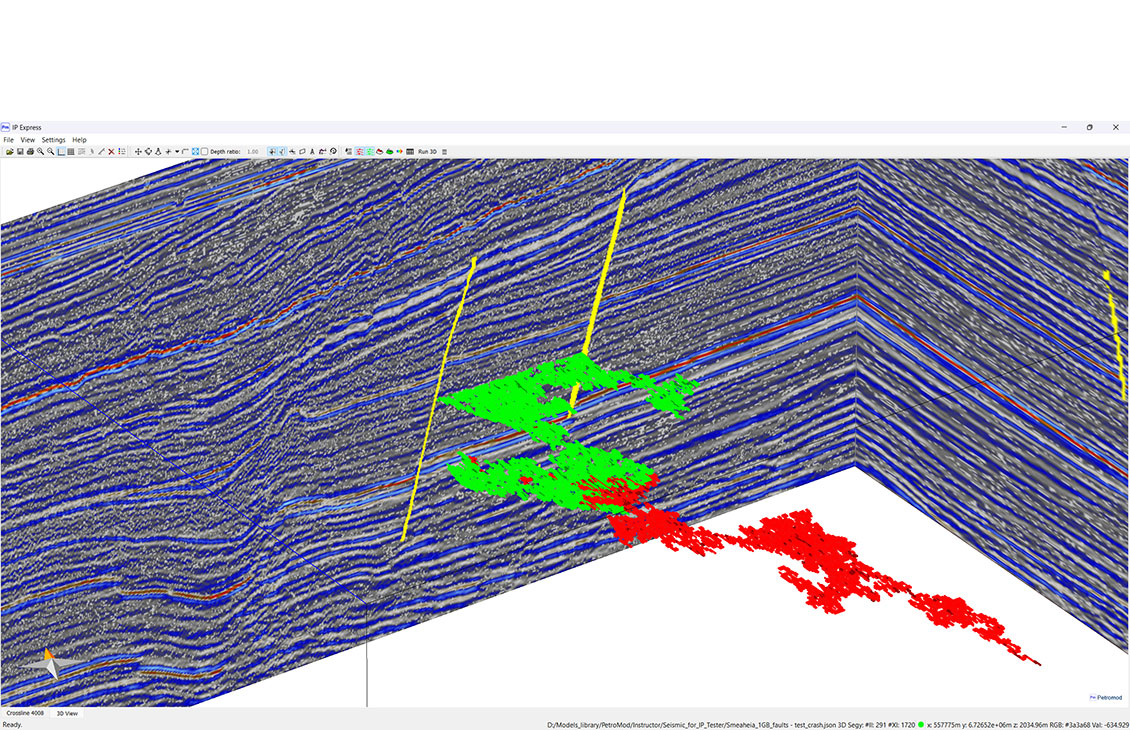Open the dropdown arrow beside the star tool
Image resolution: width=1130 pixels, height=730 pixels.
coord(176,151)
